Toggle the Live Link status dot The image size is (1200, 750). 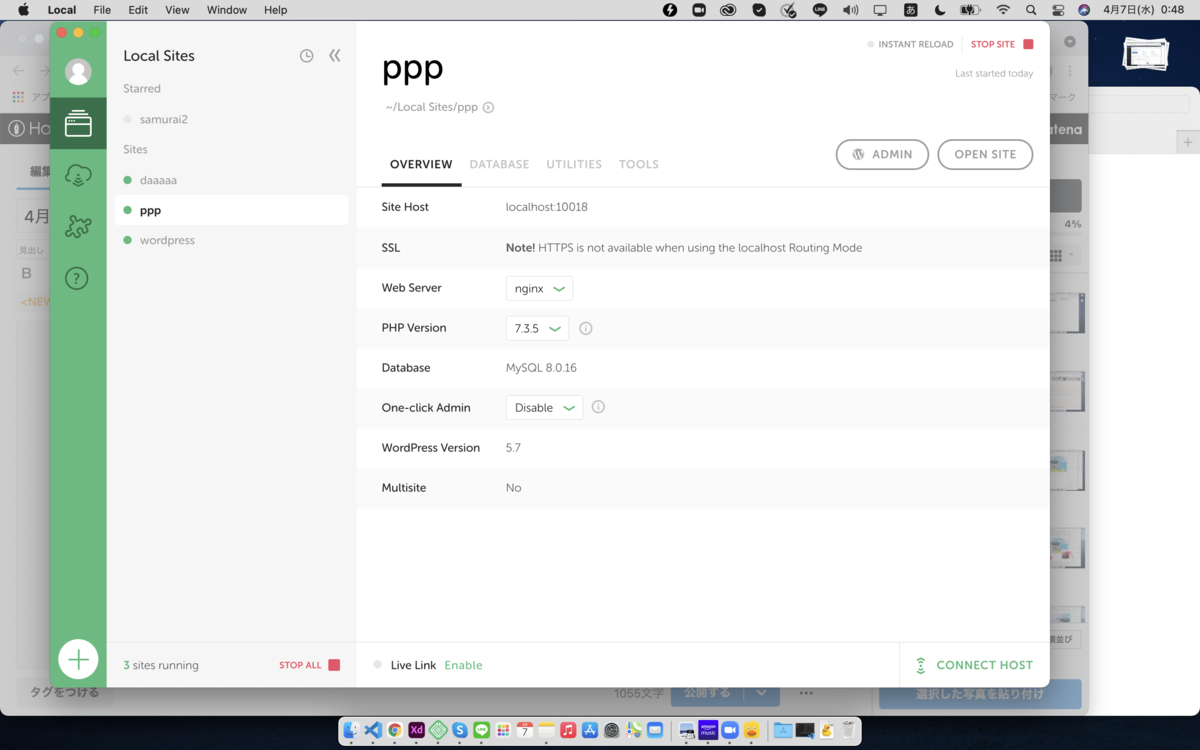(x=377, y=665)
